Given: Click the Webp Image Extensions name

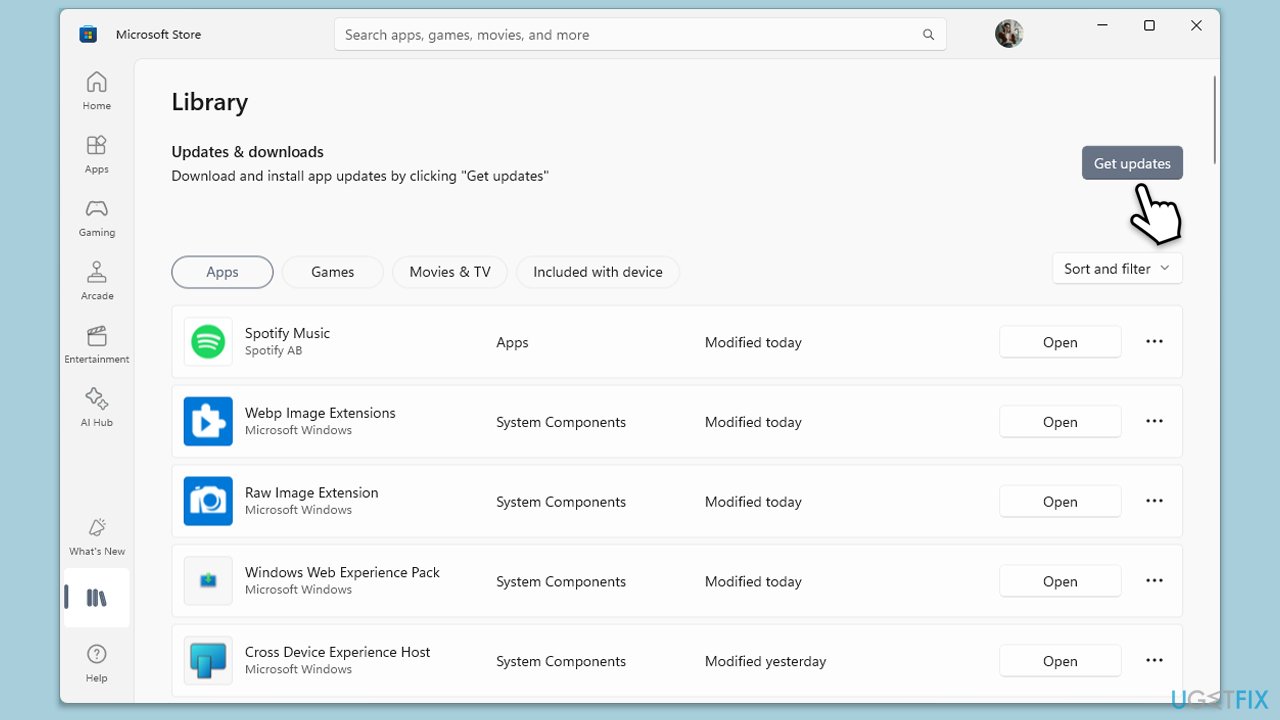Looking at the screenshot, I should click(320, 413).
